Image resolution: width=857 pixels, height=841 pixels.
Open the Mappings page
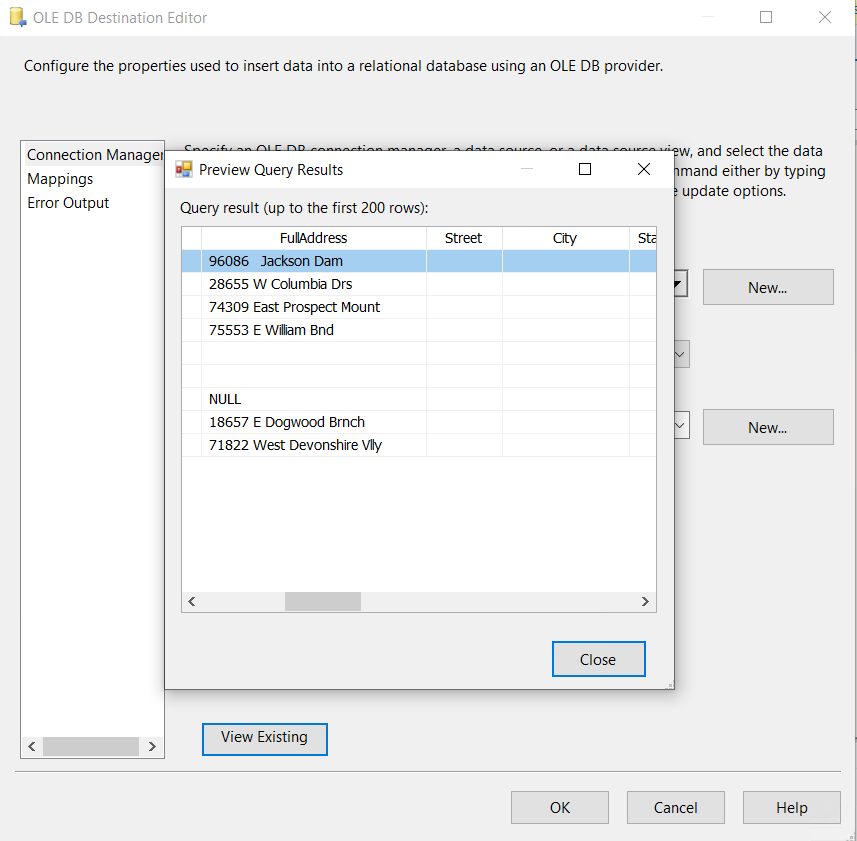pos(60,179)
